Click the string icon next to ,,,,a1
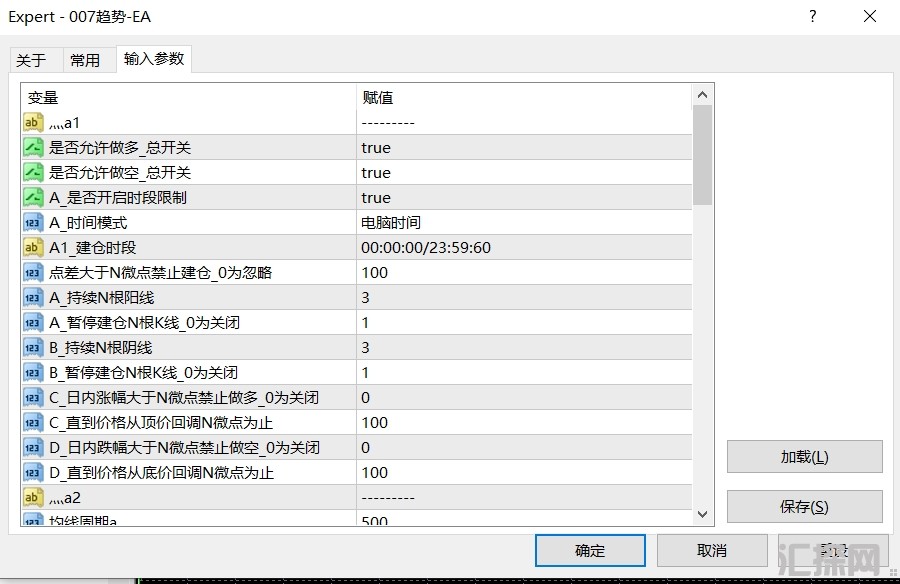The width and height of the screenshot is (900, 584). 33,122
